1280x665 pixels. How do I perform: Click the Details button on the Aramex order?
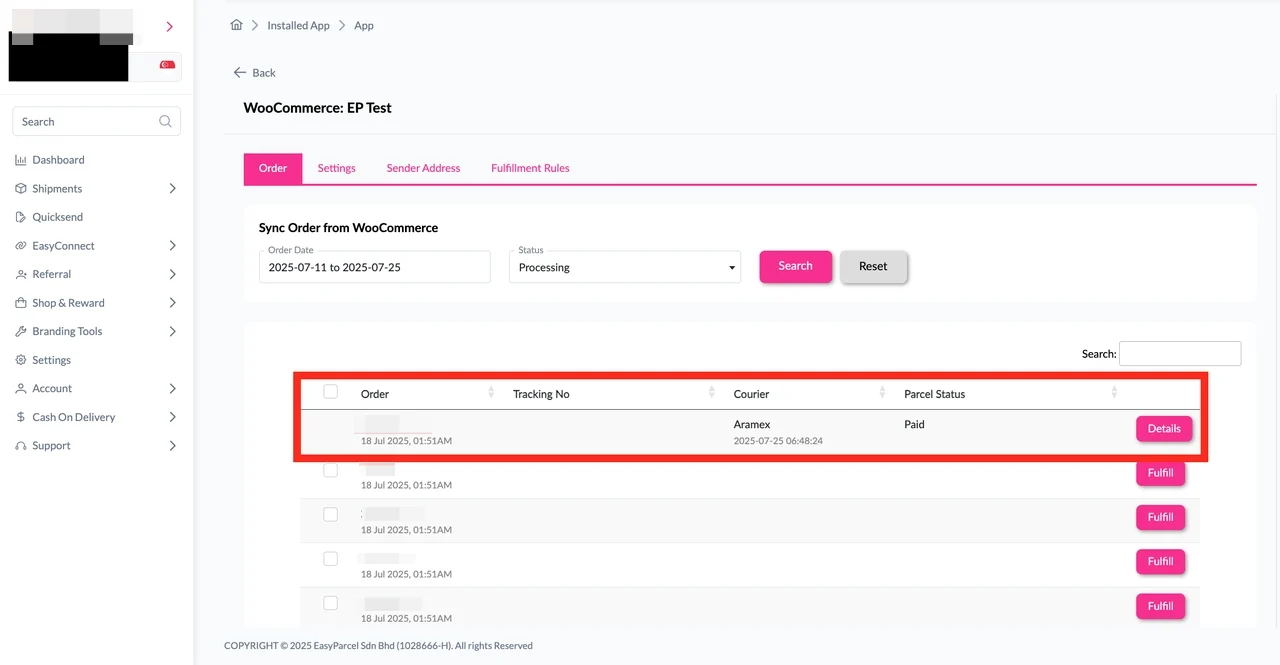click(x=1163, y=428)
